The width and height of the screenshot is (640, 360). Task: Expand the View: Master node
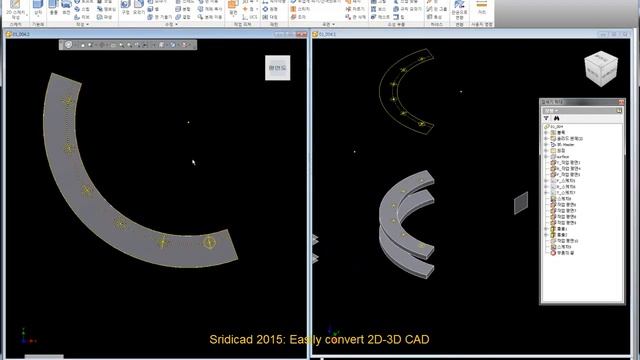point(546,145)
